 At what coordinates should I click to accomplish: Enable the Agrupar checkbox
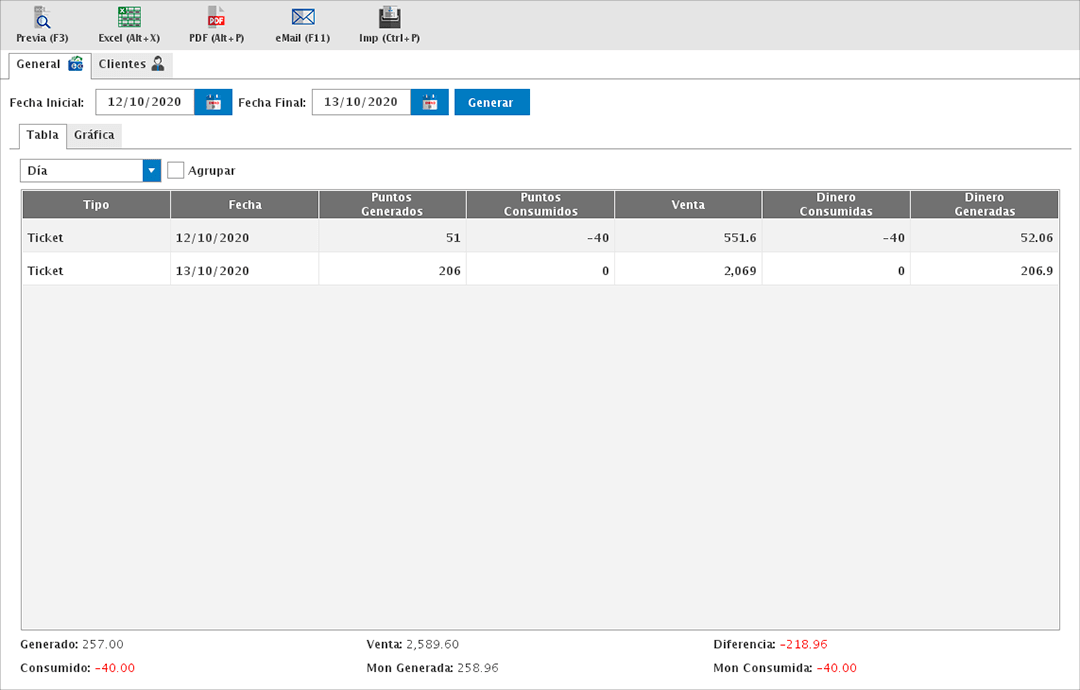[x=176, y=171]
